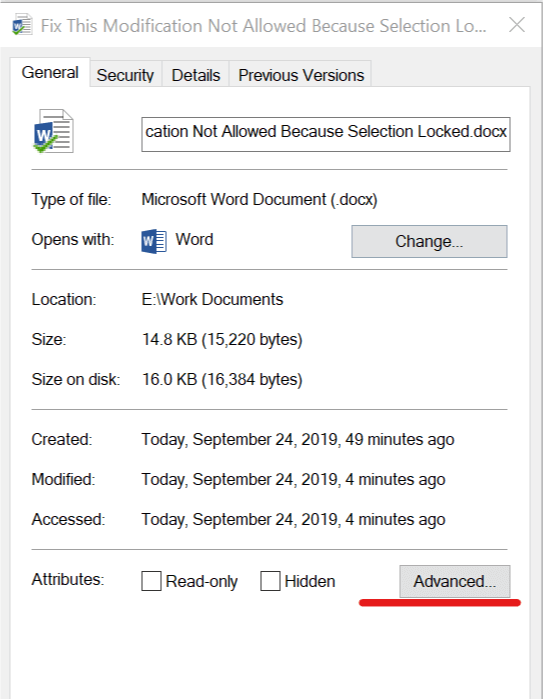Image resolution: width=543 pixels, height=699 pixels.
Task: Switch to the Security tab
Action: (x=125, y=74)
